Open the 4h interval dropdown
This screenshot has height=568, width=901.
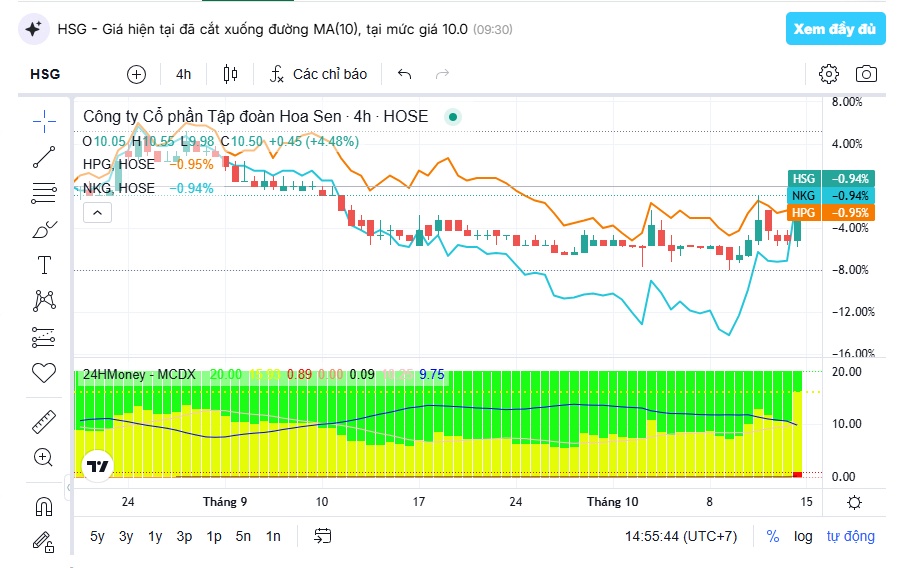click(183, 74)
